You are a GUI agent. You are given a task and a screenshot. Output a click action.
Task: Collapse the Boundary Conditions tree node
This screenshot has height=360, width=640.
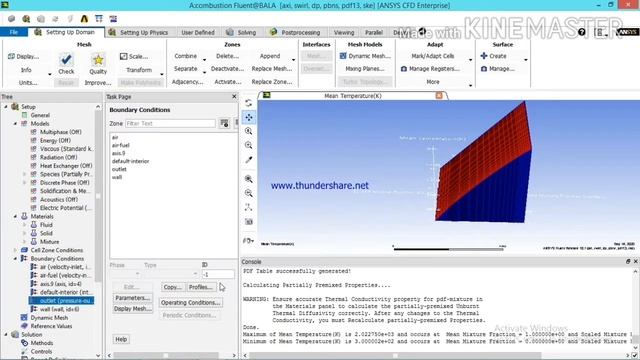(16, 258)
